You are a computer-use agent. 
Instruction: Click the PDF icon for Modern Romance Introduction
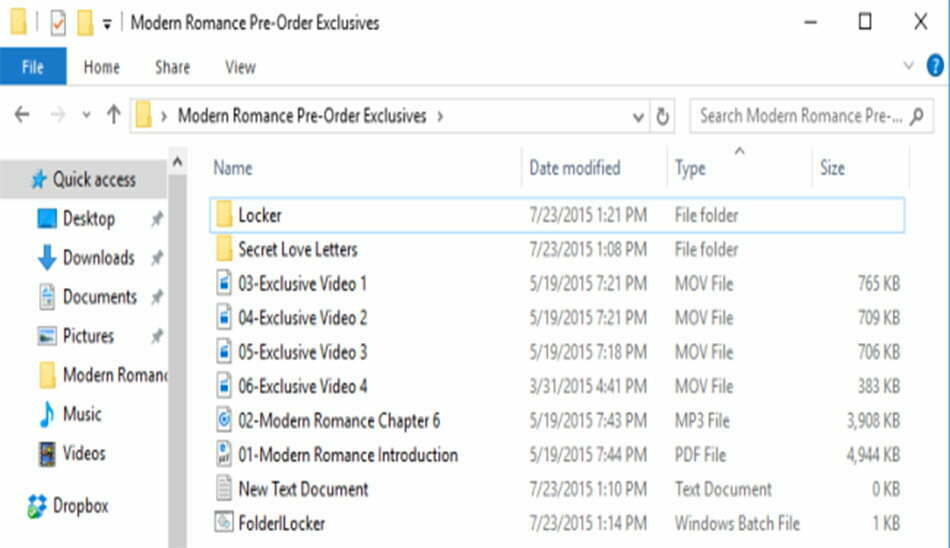224,454
